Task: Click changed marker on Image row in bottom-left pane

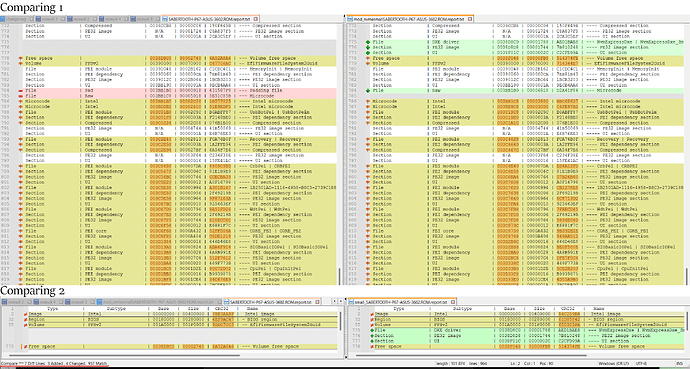Action: pos(26,314)
